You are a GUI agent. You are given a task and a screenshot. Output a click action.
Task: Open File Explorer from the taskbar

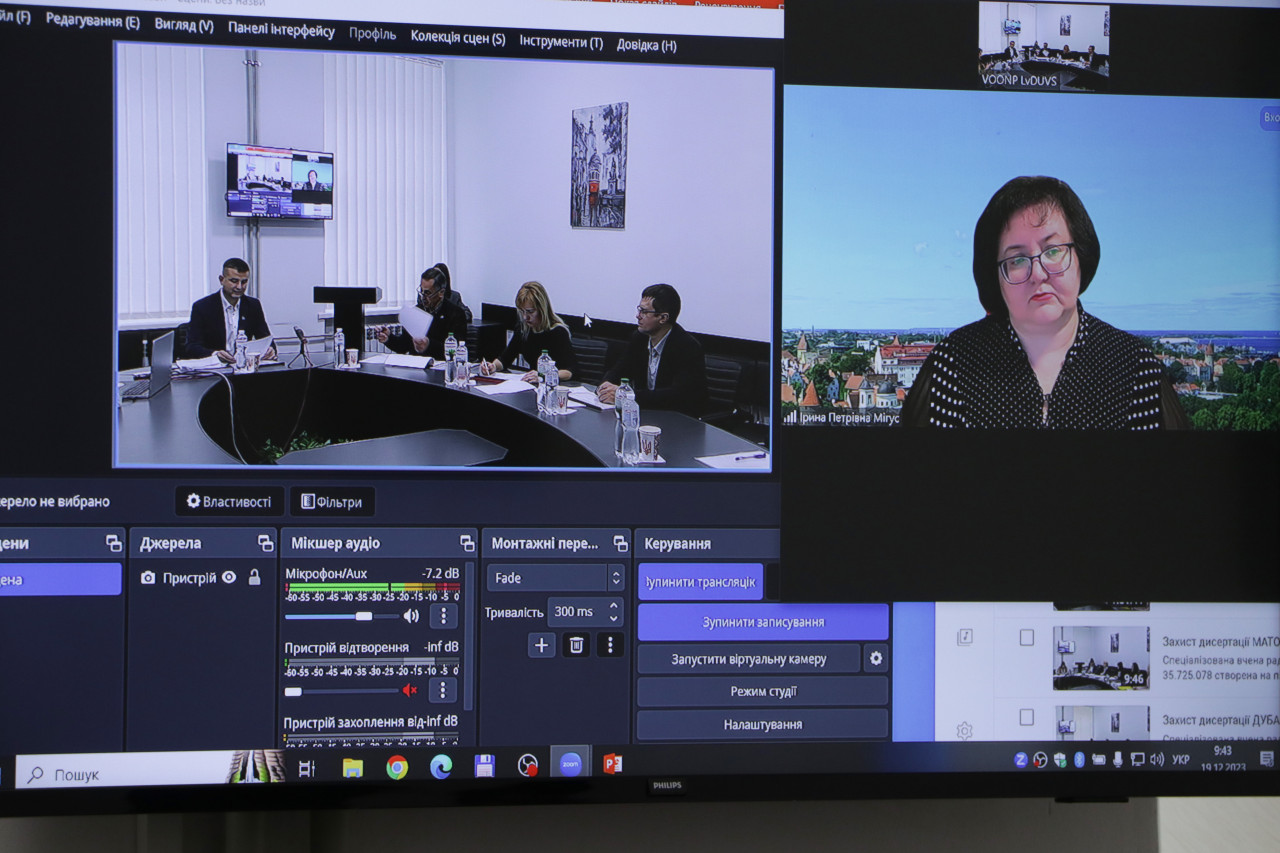352,767
